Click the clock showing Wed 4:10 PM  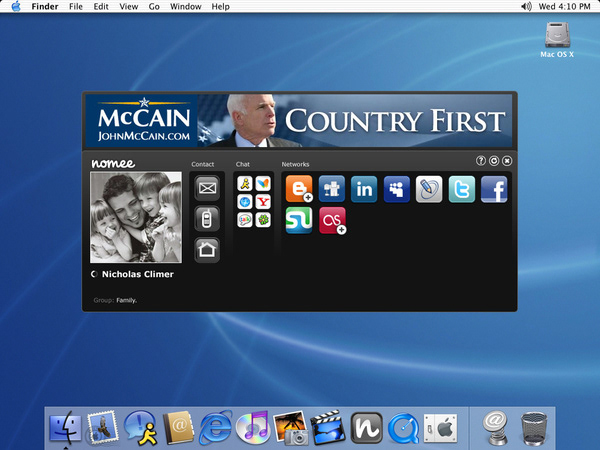tap(564, 7)
